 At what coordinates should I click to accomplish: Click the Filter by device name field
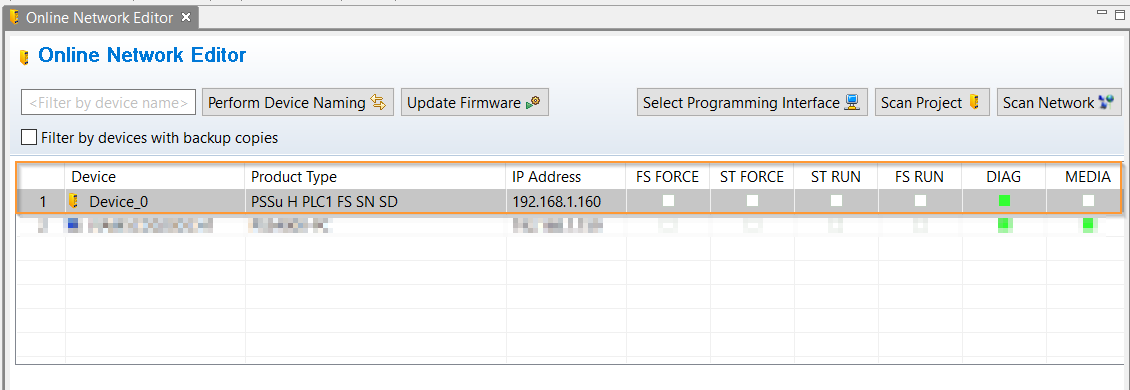click(x=108, y=102)
